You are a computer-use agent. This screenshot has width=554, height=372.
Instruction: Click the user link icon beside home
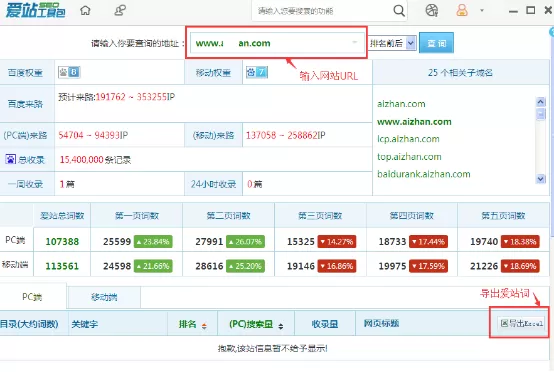(x=120, y=10)
